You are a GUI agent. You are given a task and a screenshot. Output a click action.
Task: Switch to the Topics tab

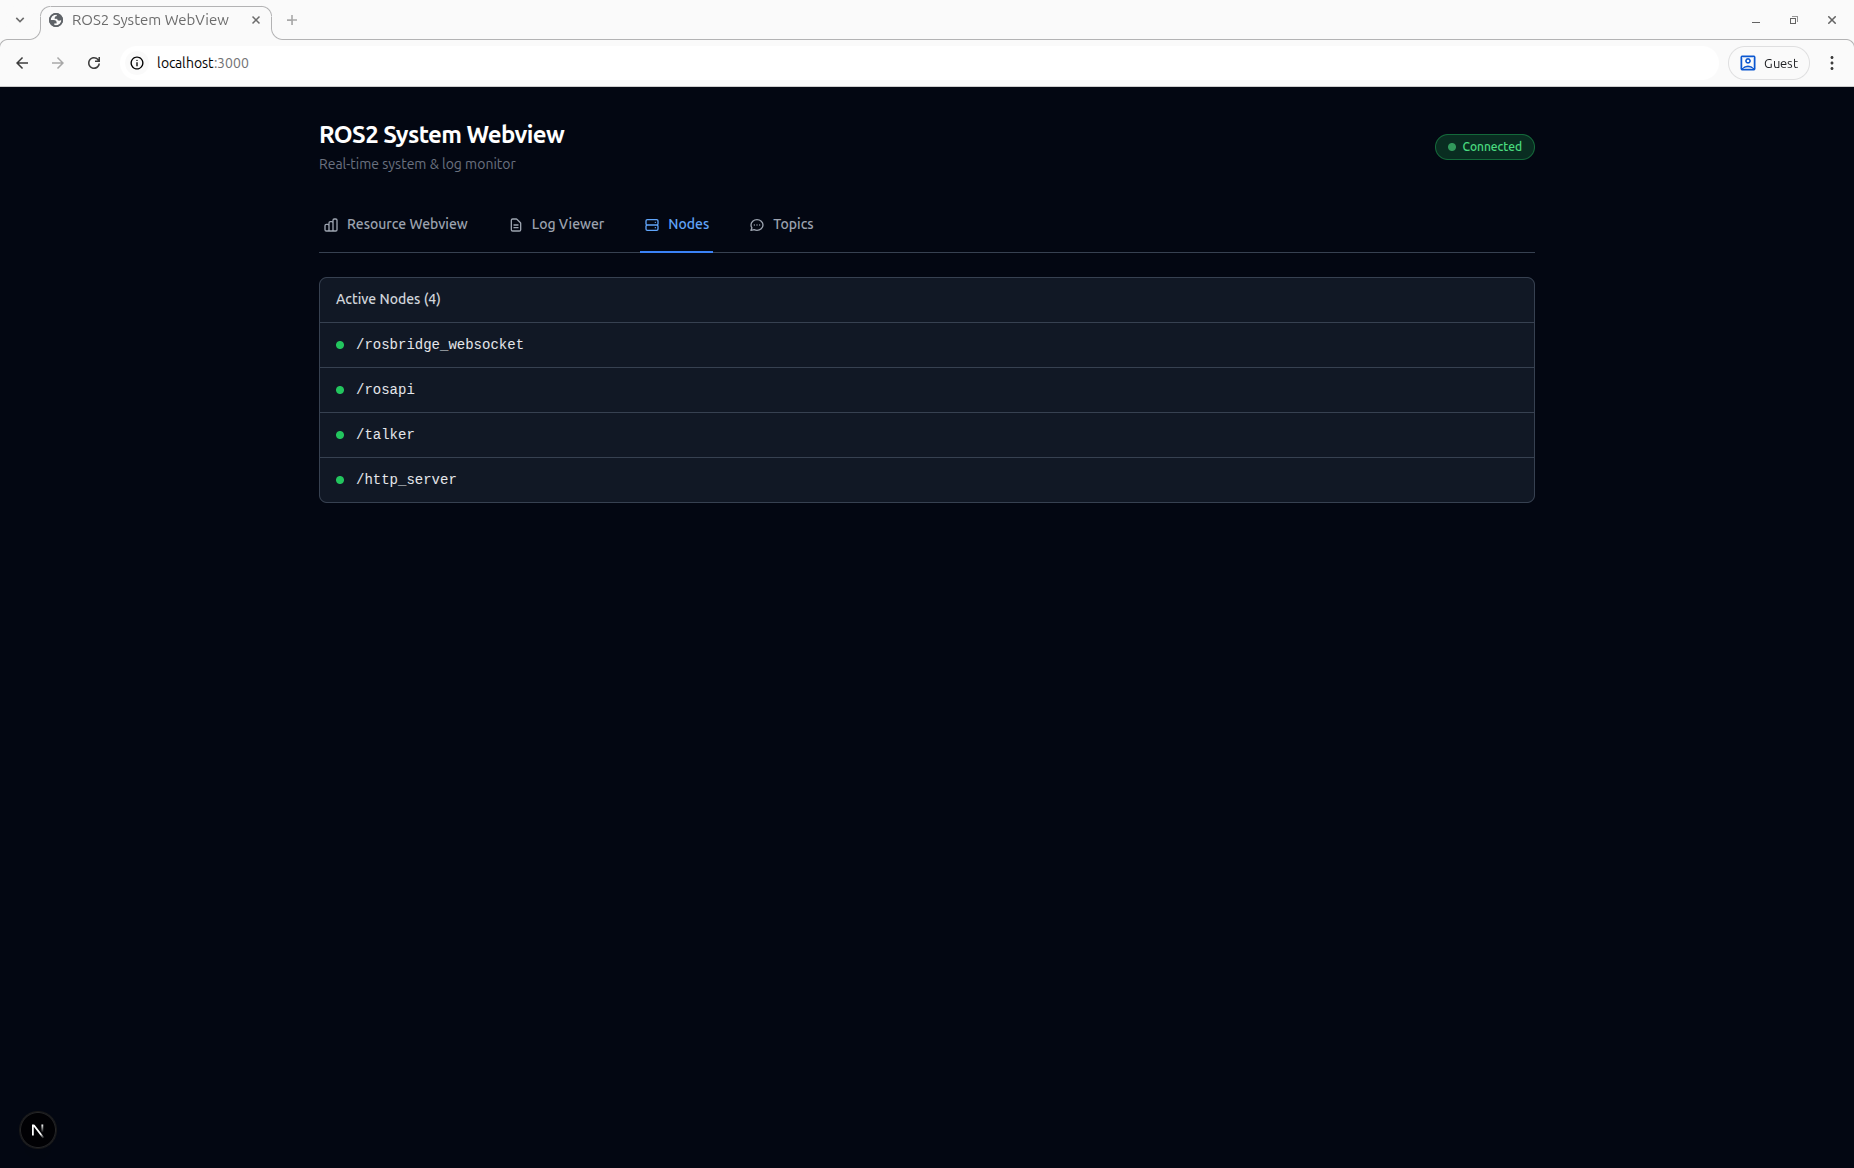(793, 224)
